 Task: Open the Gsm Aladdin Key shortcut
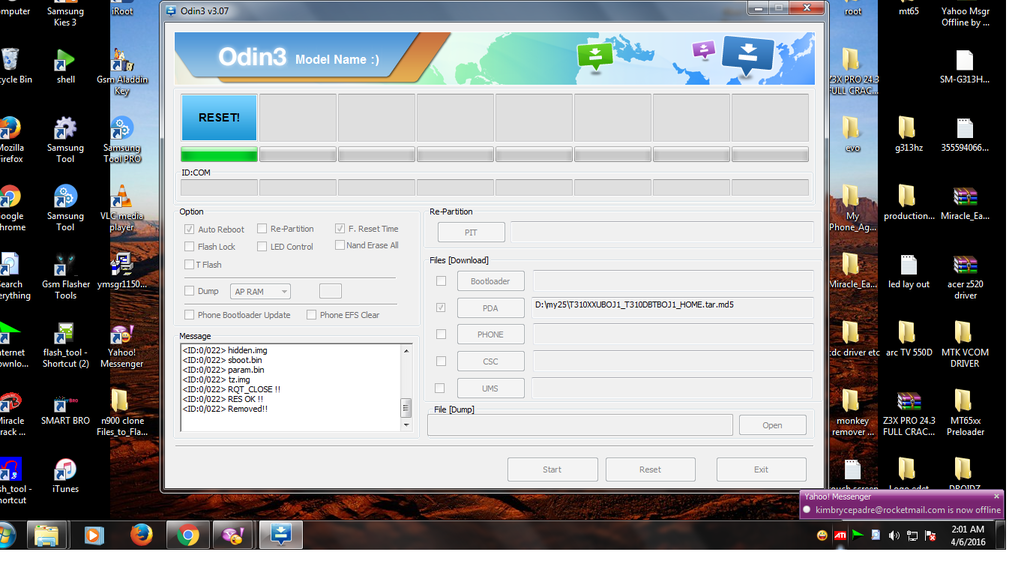121,63
